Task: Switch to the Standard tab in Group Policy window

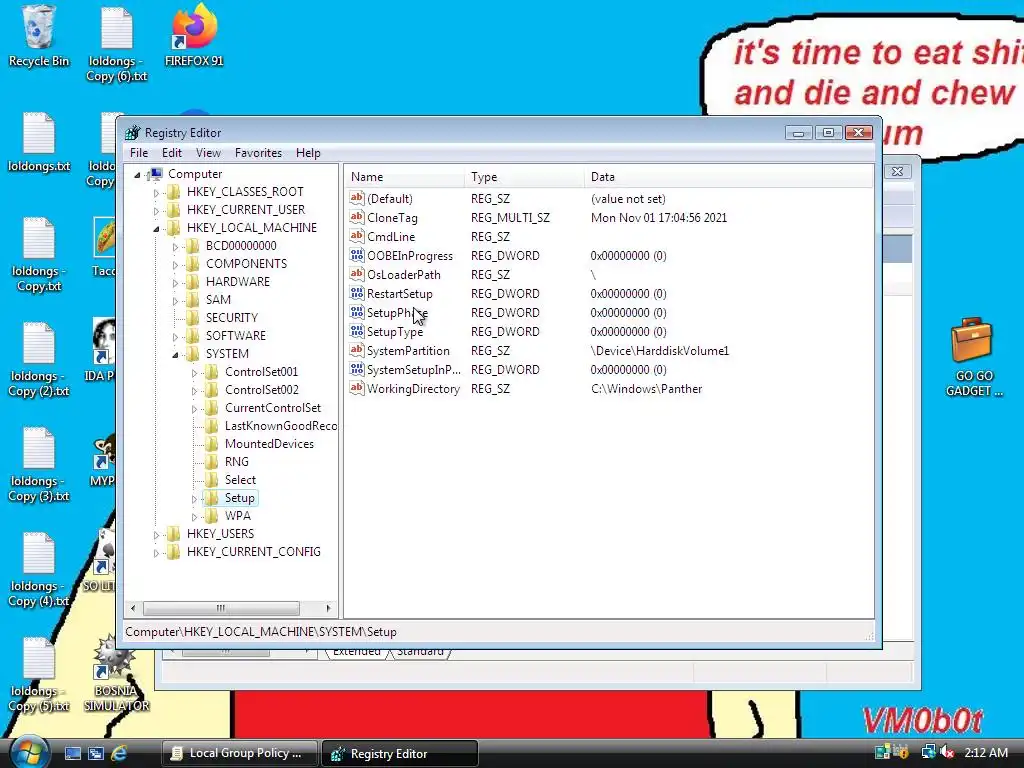Action: click(x=420, y=652)
